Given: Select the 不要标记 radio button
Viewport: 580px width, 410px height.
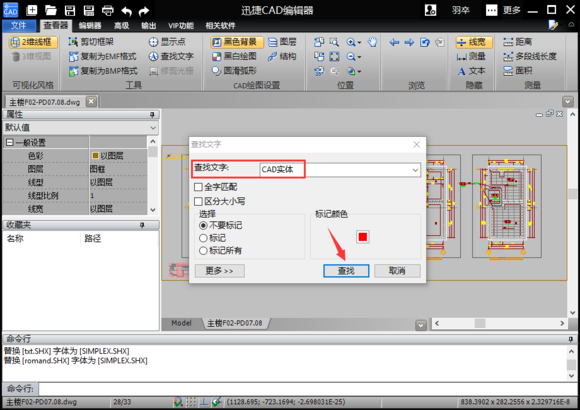Looking at the screenshot, I should click(203, 225).
